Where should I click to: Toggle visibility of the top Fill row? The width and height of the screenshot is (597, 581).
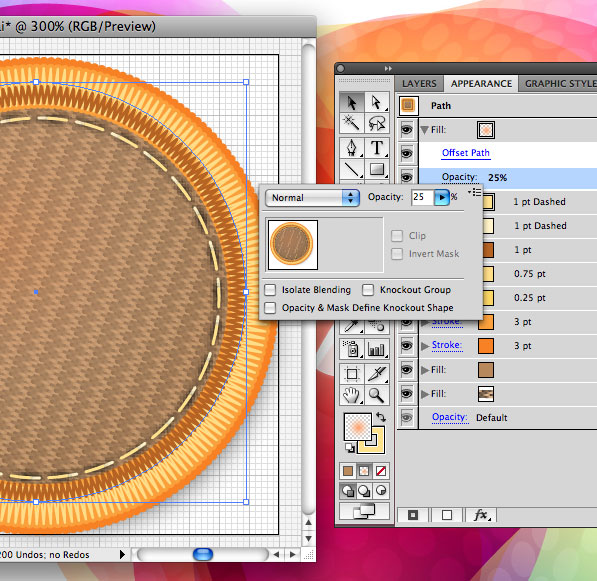point(407,129)
